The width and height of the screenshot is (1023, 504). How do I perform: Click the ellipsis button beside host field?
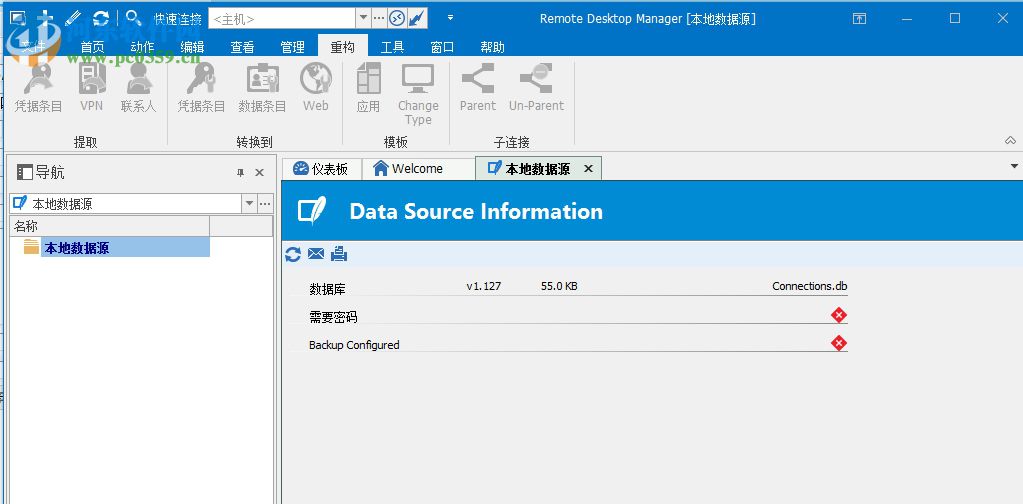point(379,19)
